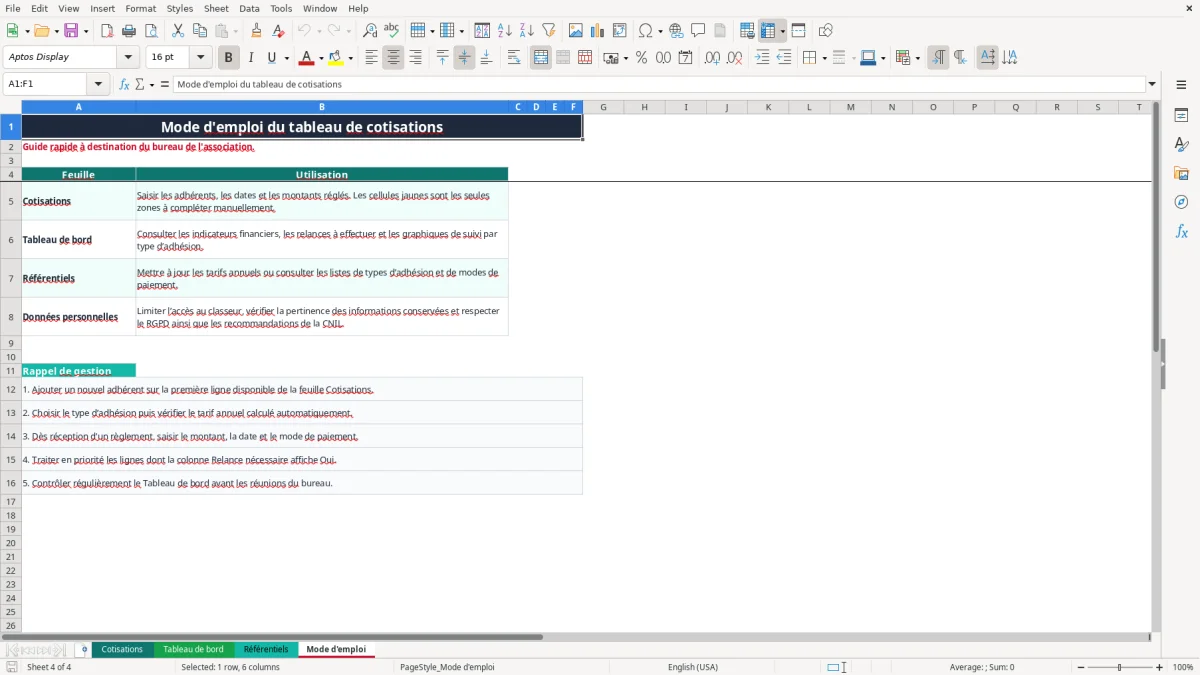Click the Increase Indent icon
Viewport: 1200px width, 675px height.
pyautogui.click(x=762, y=58)
